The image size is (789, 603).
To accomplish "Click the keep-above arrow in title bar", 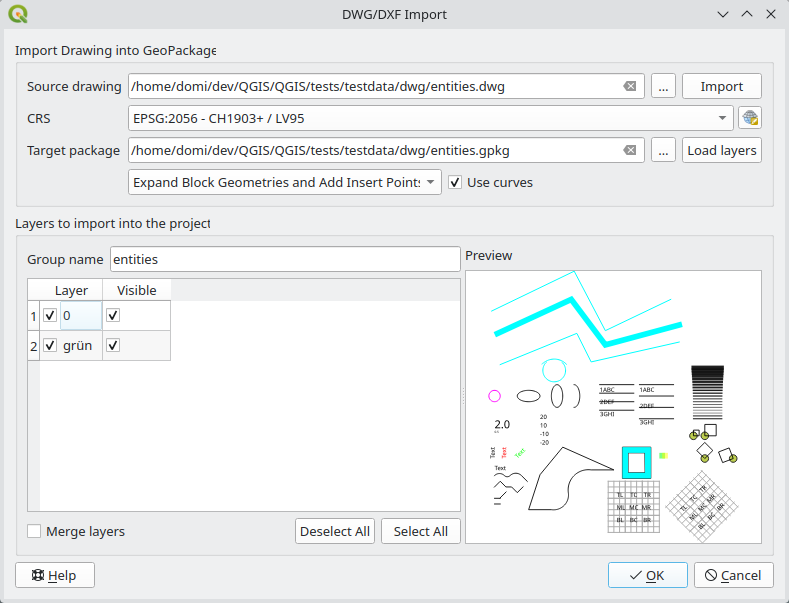I will tap(746, 14).
